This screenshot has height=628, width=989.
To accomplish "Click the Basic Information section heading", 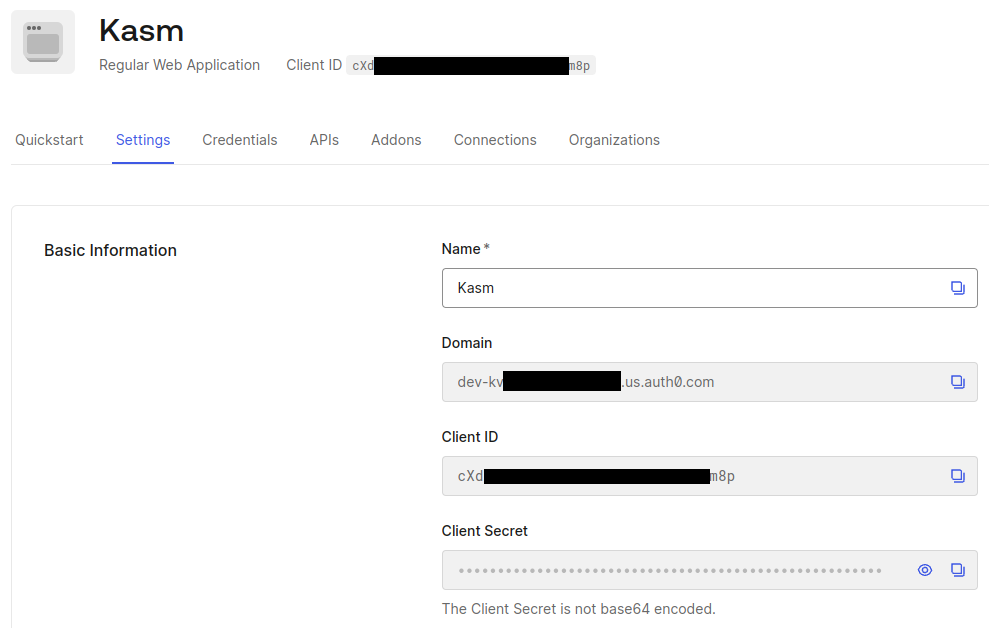I will click(x=110, y=250).
